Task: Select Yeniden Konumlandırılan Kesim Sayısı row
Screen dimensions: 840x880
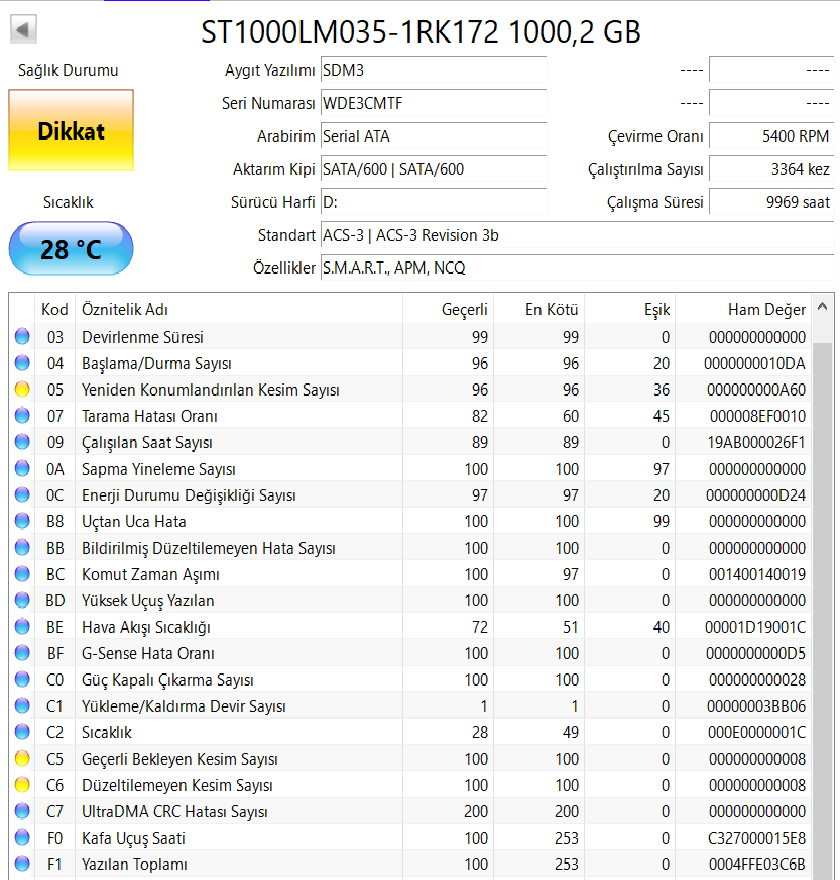Action: (411, 389)
